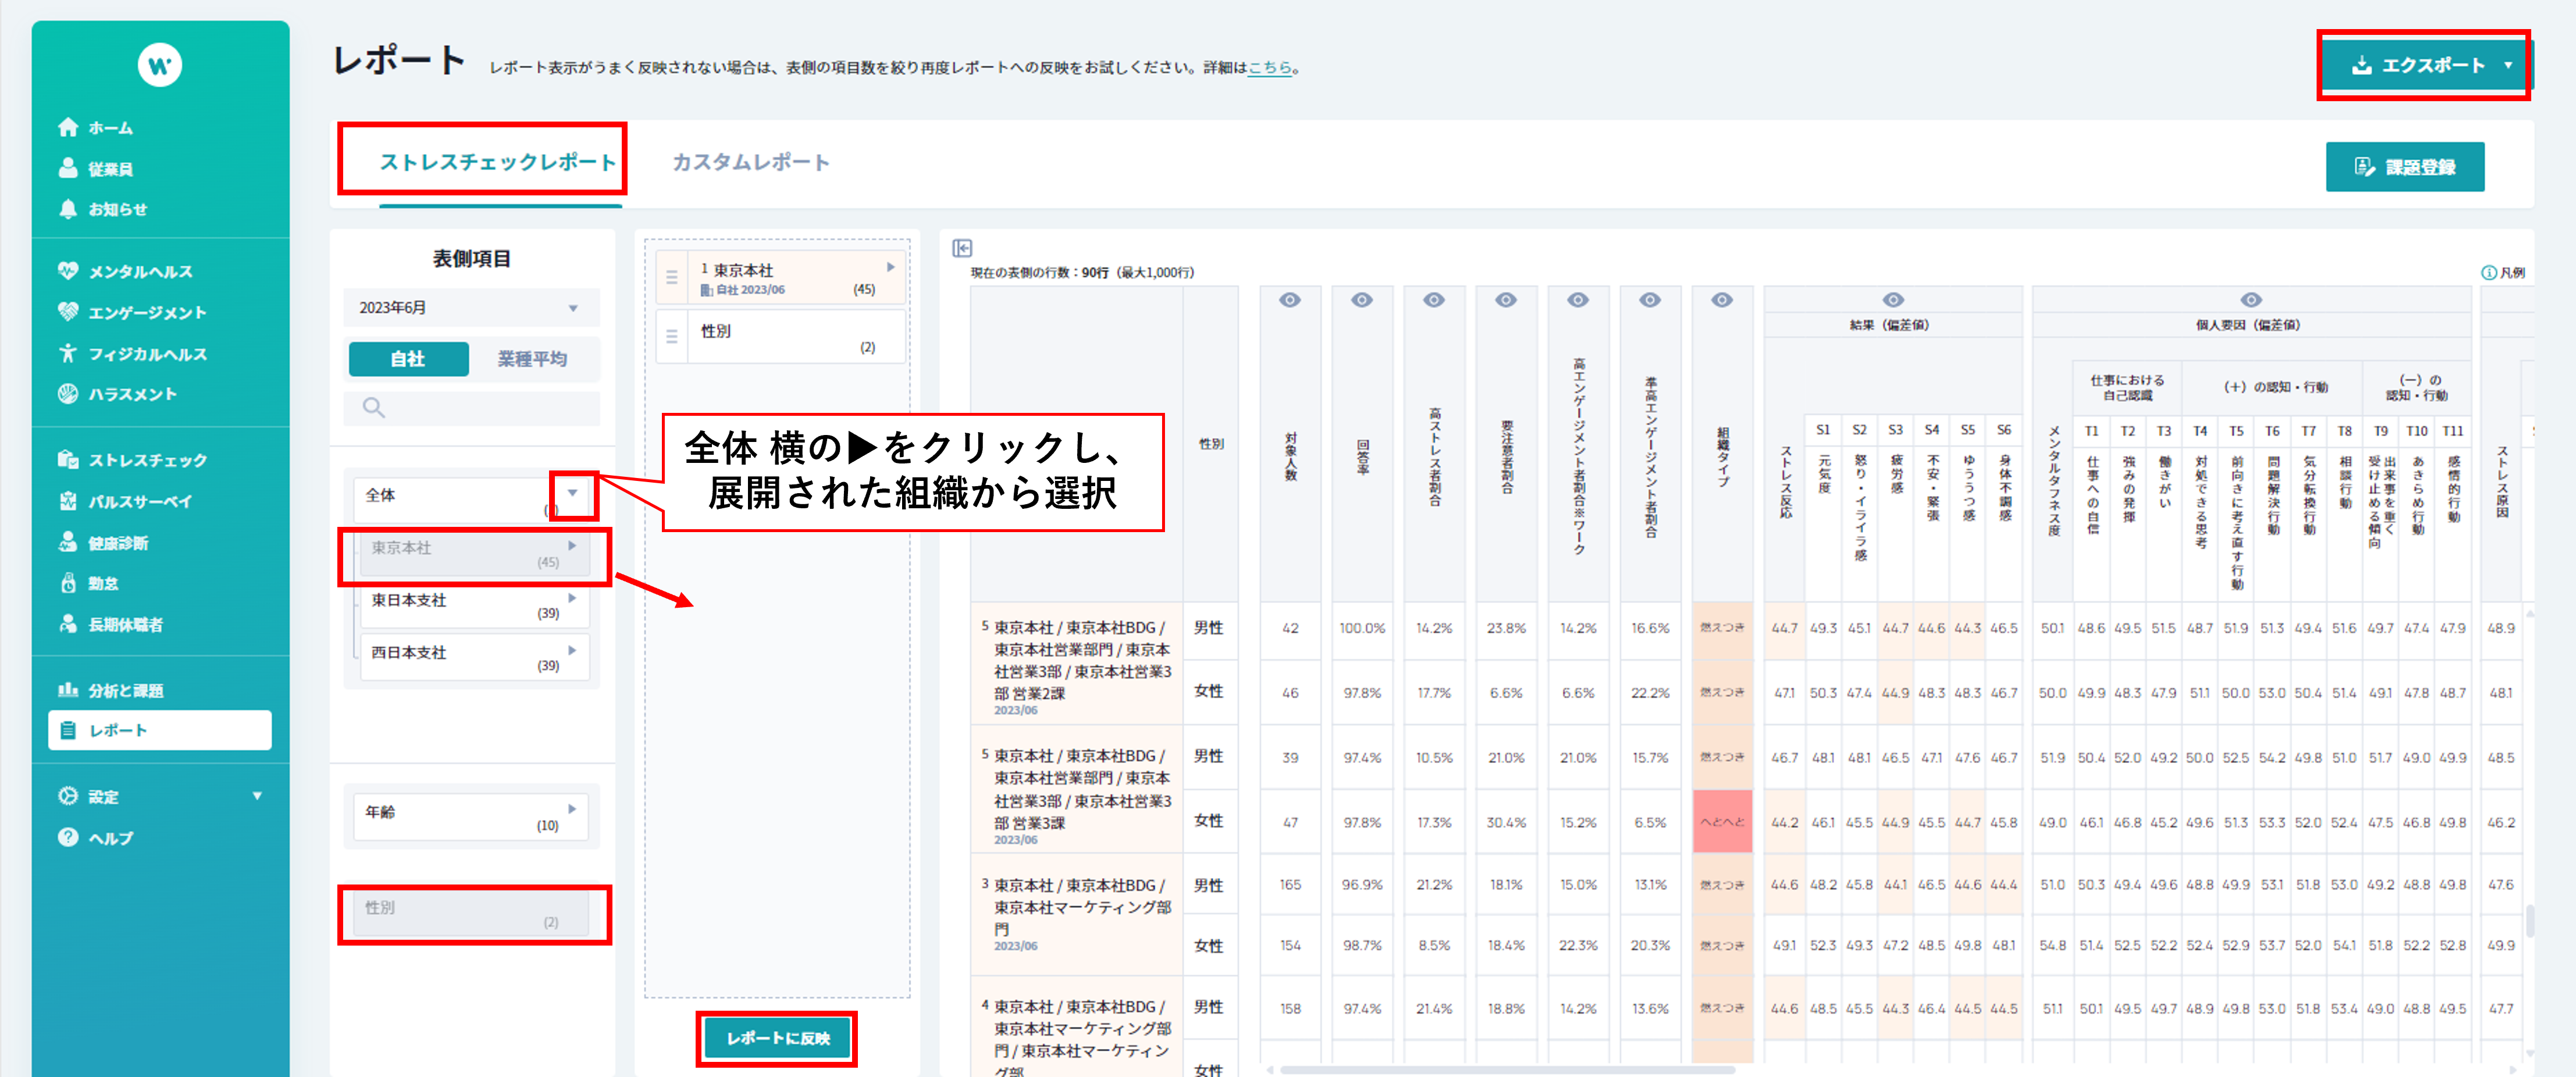Open the エクスポート dropdown caret

(2508, 65)
